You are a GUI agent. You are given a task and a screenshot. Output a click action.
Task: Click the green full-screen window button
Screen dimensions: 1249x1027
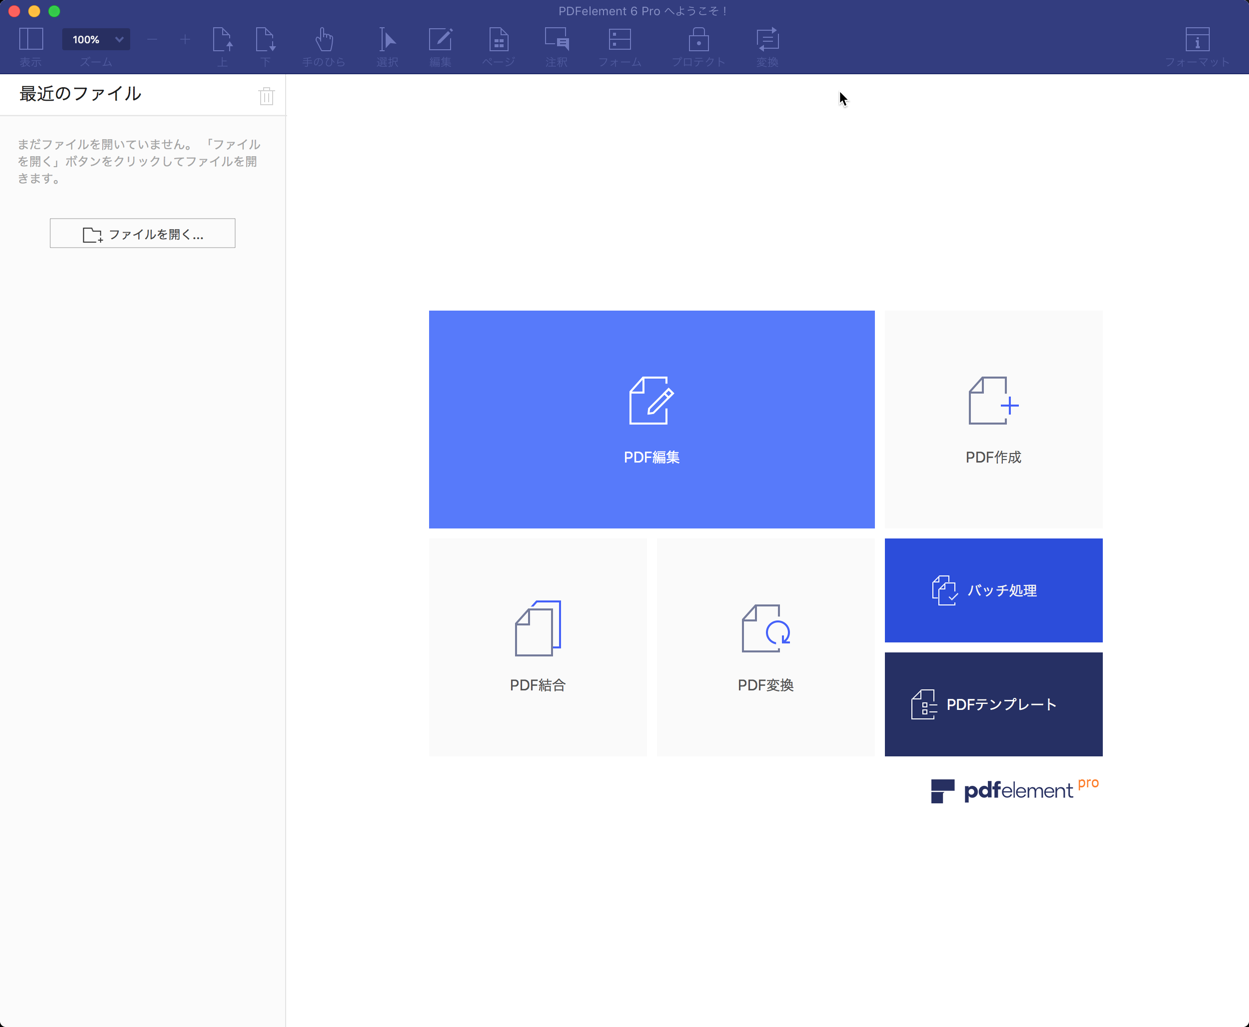pyautogui.click(x=54, y=11)
